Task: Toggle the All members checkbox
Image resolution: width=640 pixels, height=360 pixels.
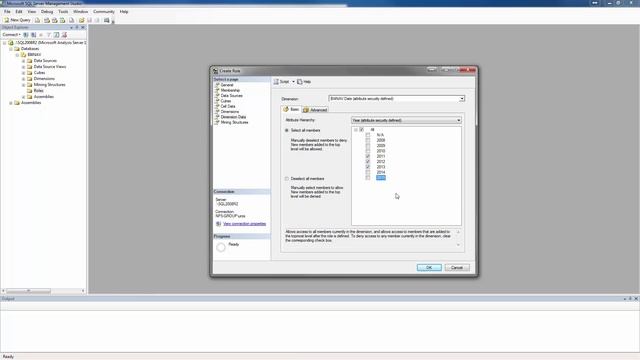Action: pos(362,130)
